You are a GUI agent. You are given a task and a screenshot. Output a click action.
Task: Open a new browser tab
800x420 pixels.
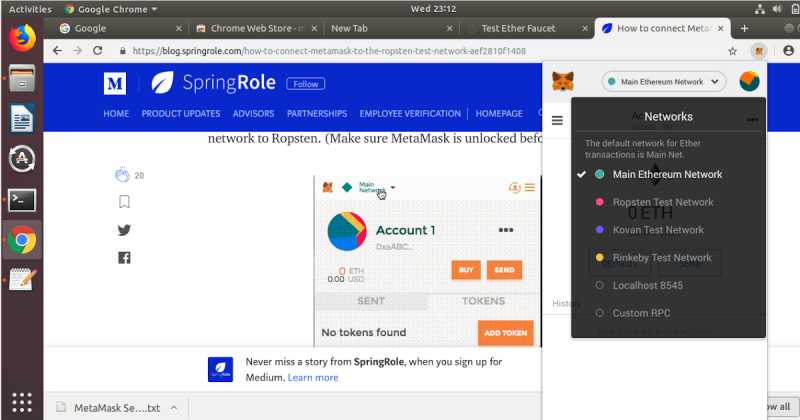pyautogui.click(x=744, y=29)
